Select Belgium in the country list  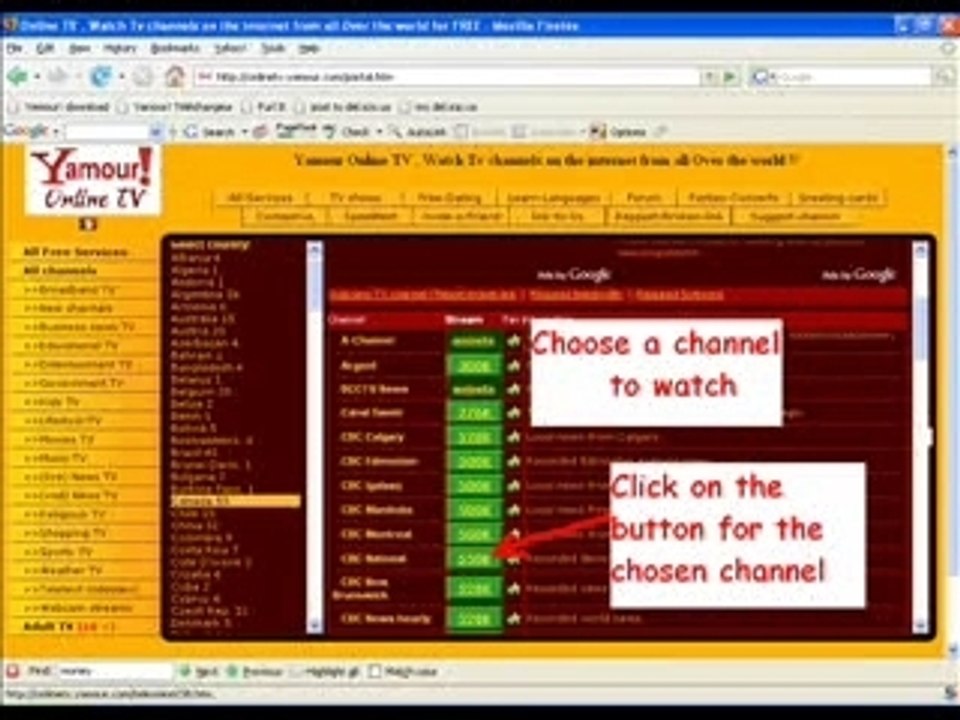[x=201, y=391]
